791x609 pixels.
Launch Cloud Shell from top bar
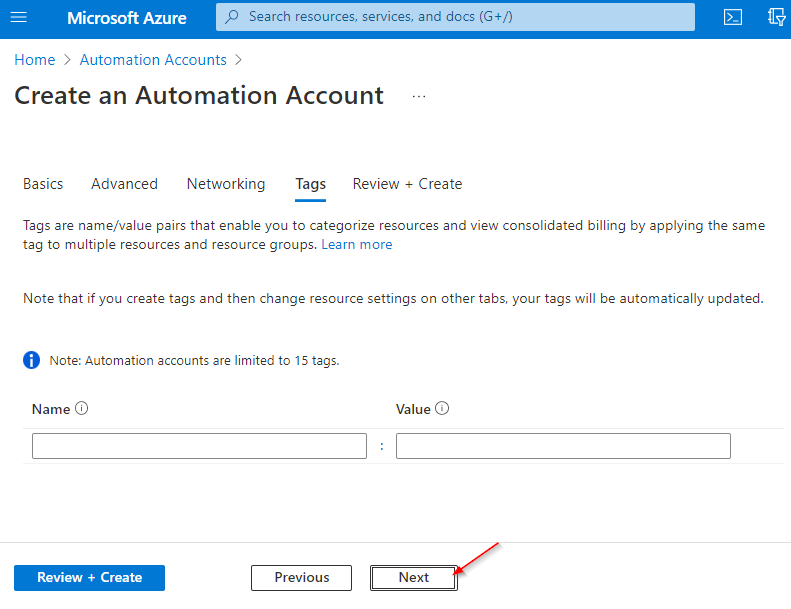[732, 17]
